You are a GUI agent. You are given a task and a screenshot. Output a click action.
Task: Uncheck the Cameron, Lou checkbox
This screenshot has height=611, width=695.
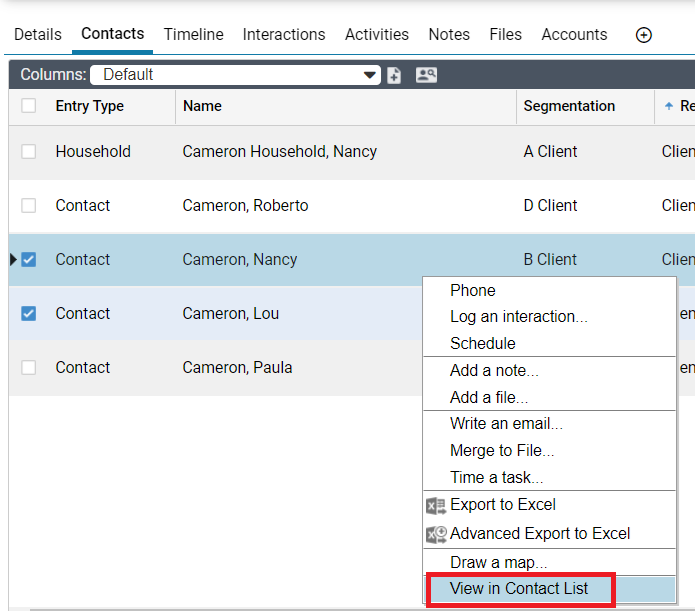point(29,313)
